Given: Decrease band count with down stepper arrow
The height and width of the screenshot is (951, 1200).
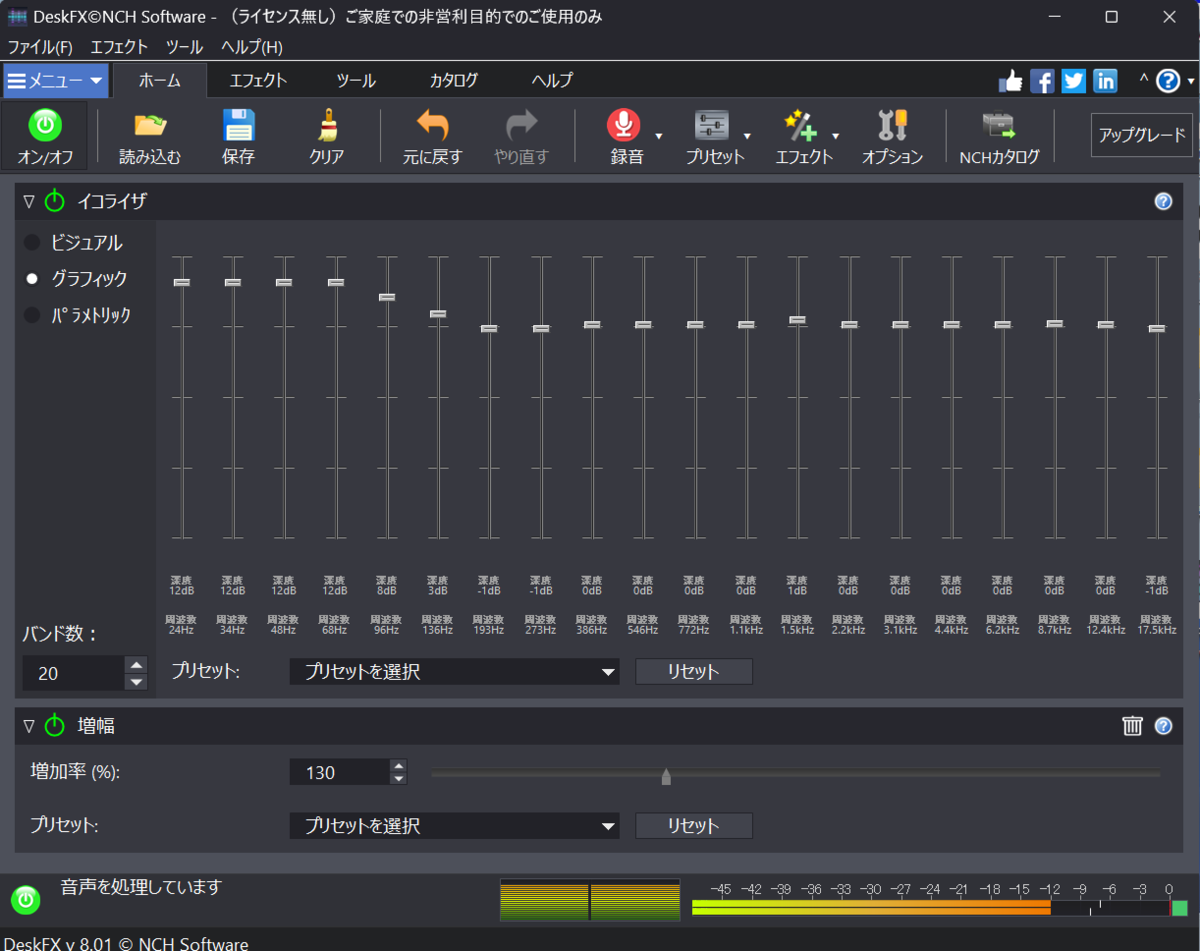Looking at the screenshot, I should (137, 682).
